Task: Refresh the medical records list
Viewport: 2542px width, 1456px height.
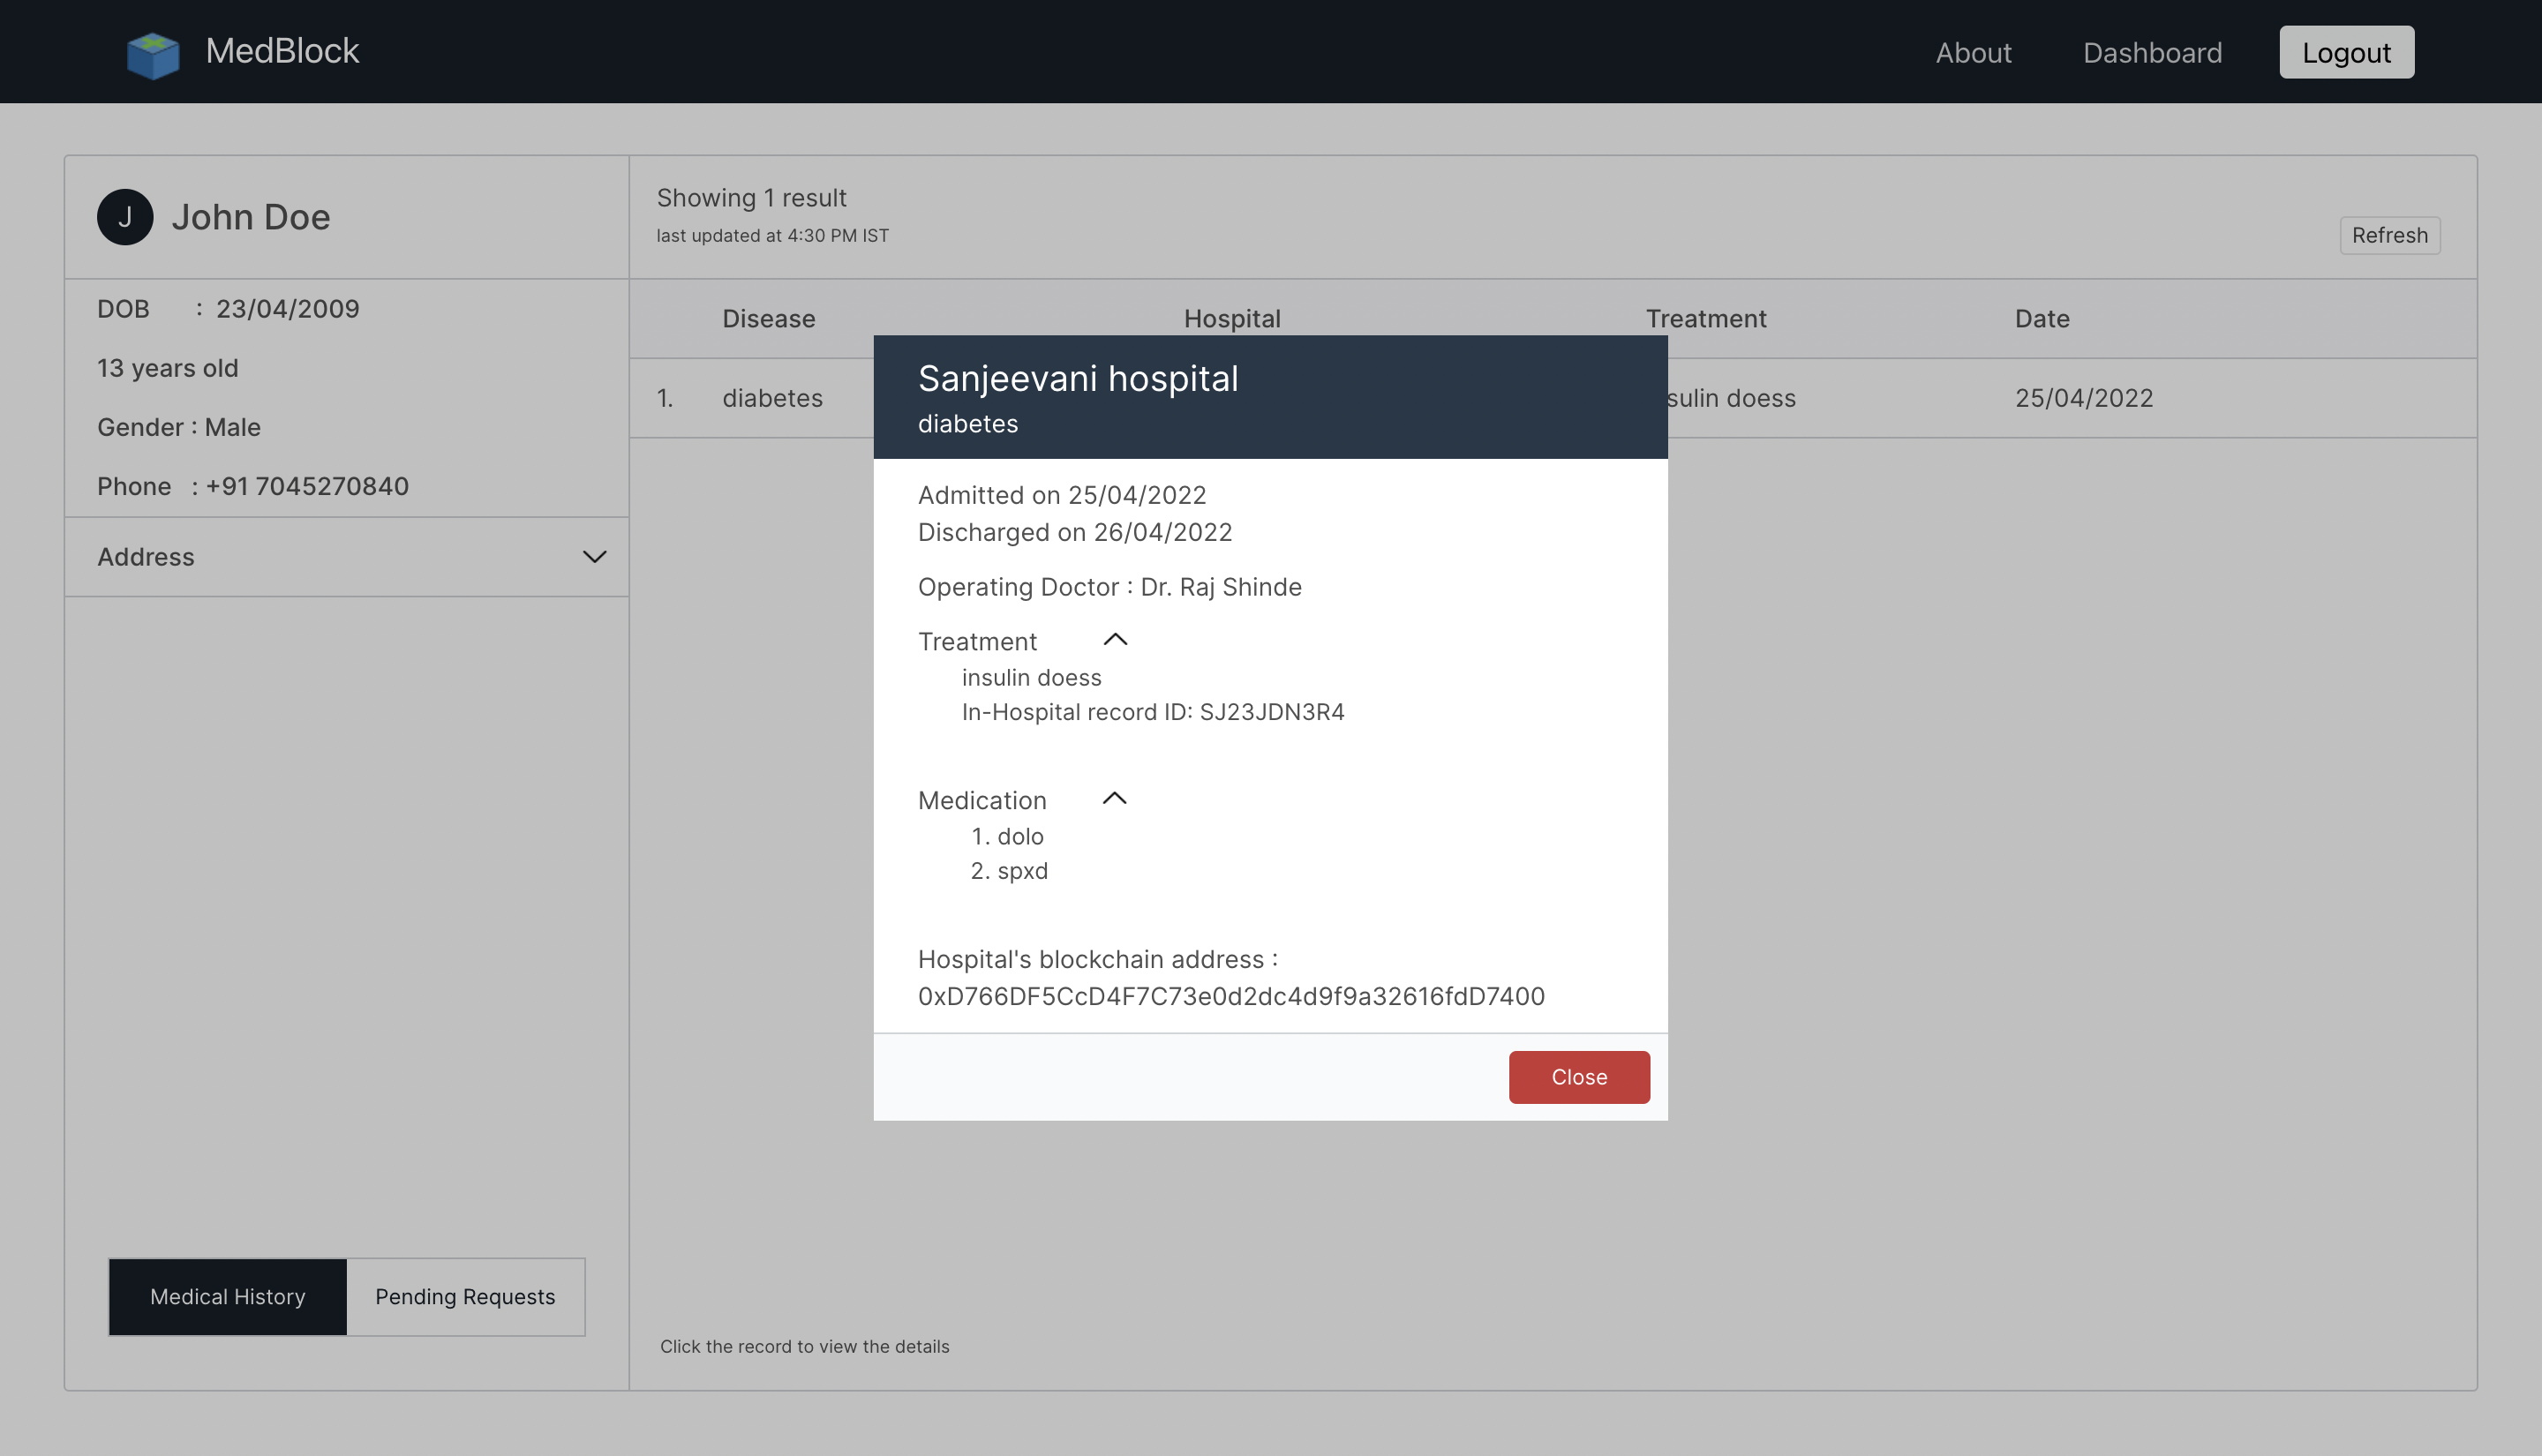Action: pos(2389,235)
